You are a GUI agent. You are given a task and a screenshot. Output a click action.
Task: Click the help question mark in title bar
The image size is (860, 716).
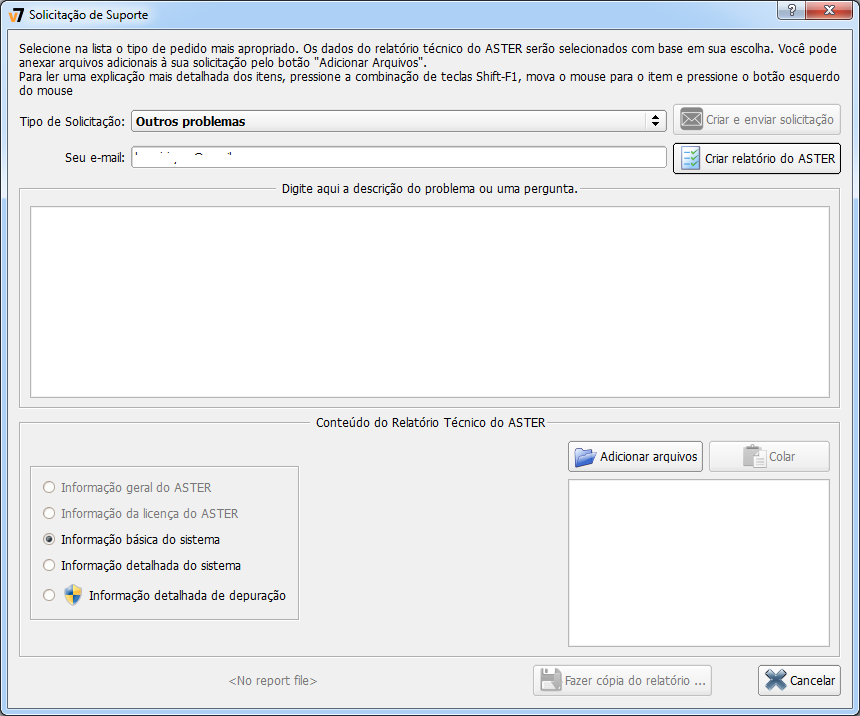791,9
